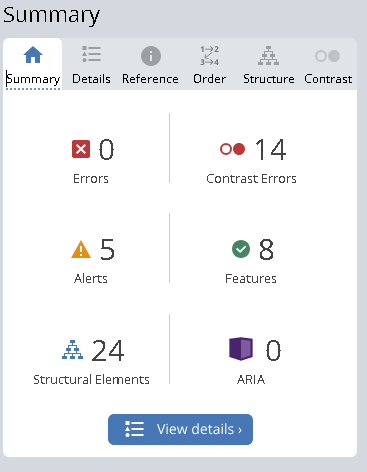Click the Summary panel heading

coord(52,15)
